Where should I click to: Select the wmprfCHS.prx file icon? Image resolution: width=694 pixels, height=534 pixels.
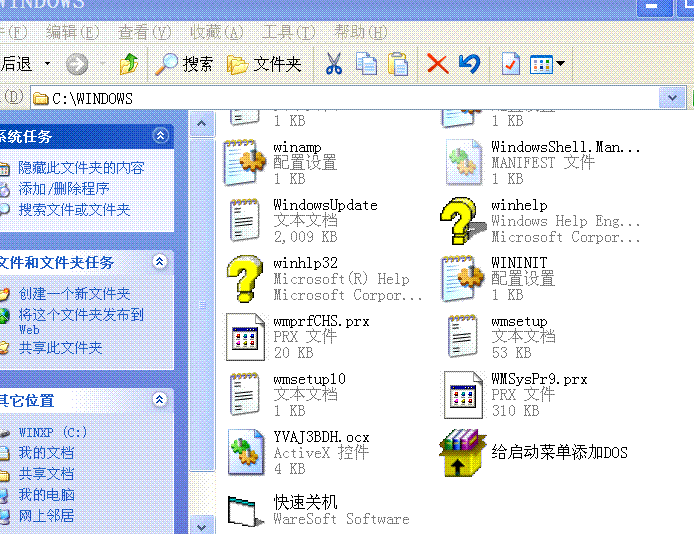[x=244, y=336]
